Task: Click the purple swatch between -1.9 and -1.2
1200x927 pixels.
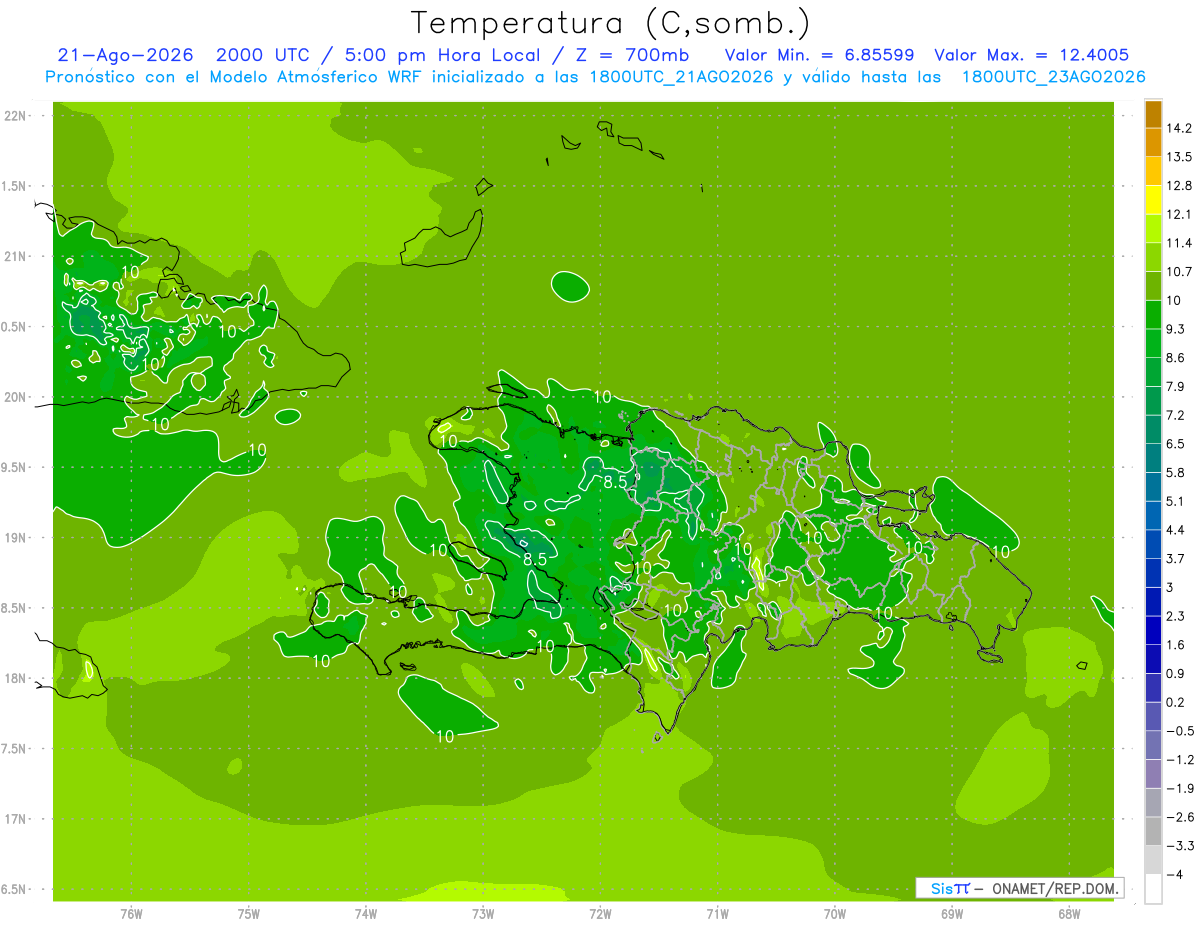Action: pyautogui.click(x=1153, y=774)
